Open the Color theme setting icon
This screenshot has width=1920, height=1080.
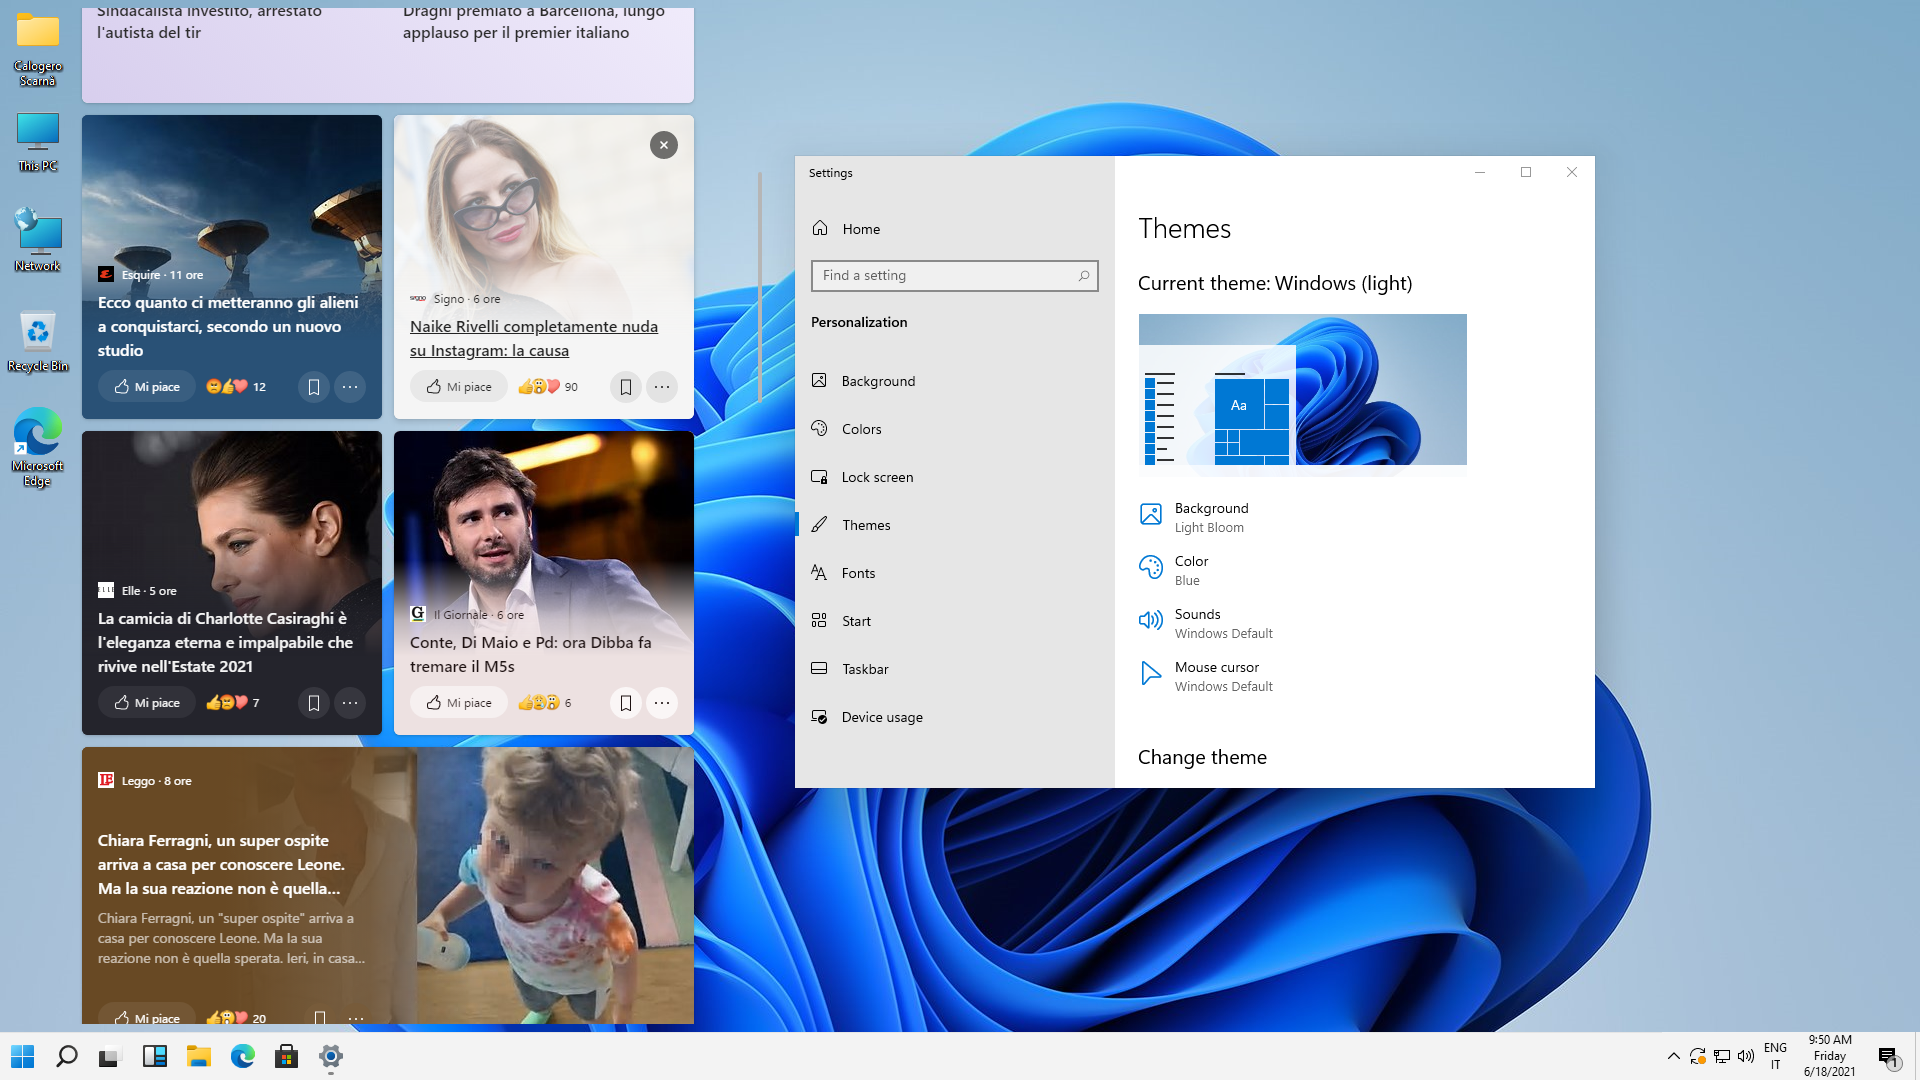point(1151,569)
